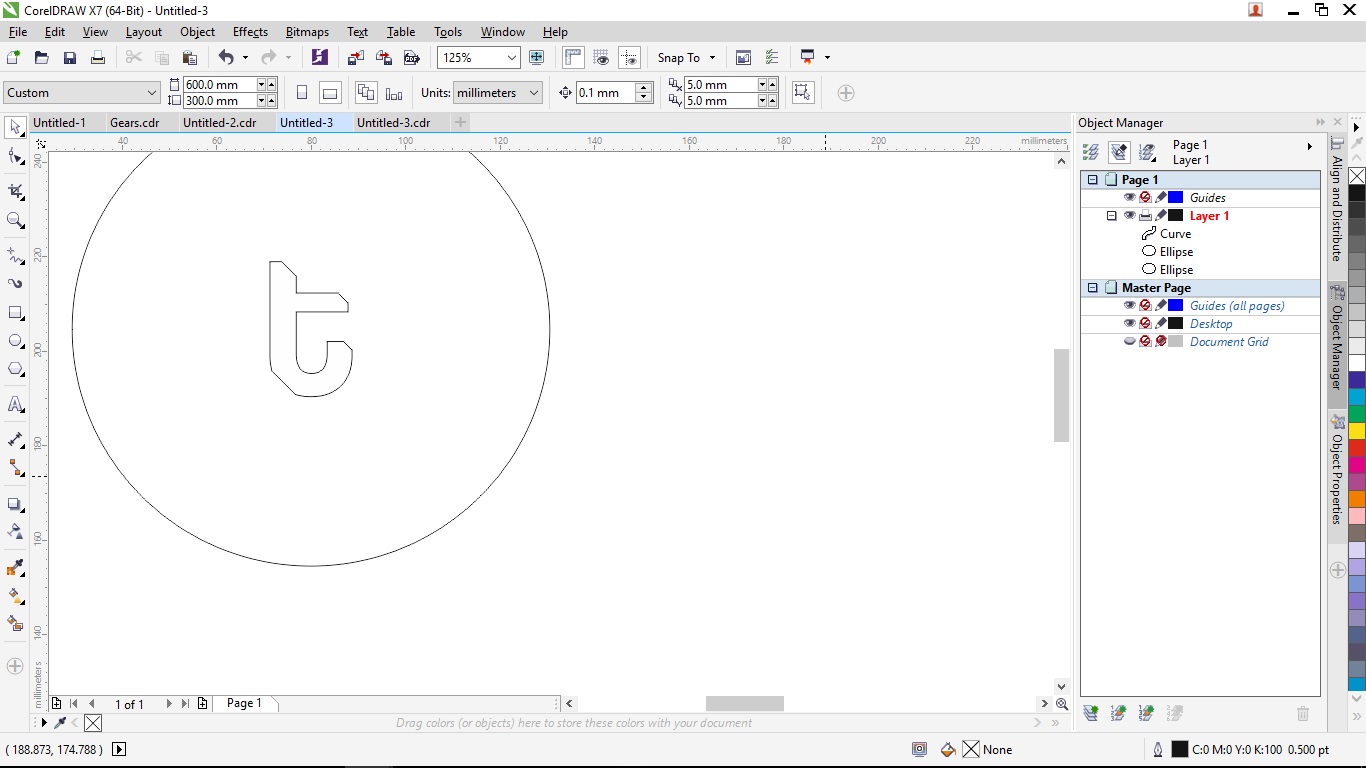The width and height of the screenshot is (1366, 768).
Task: Select the Drop Shadow tool
Action: [x=15, y=504]
